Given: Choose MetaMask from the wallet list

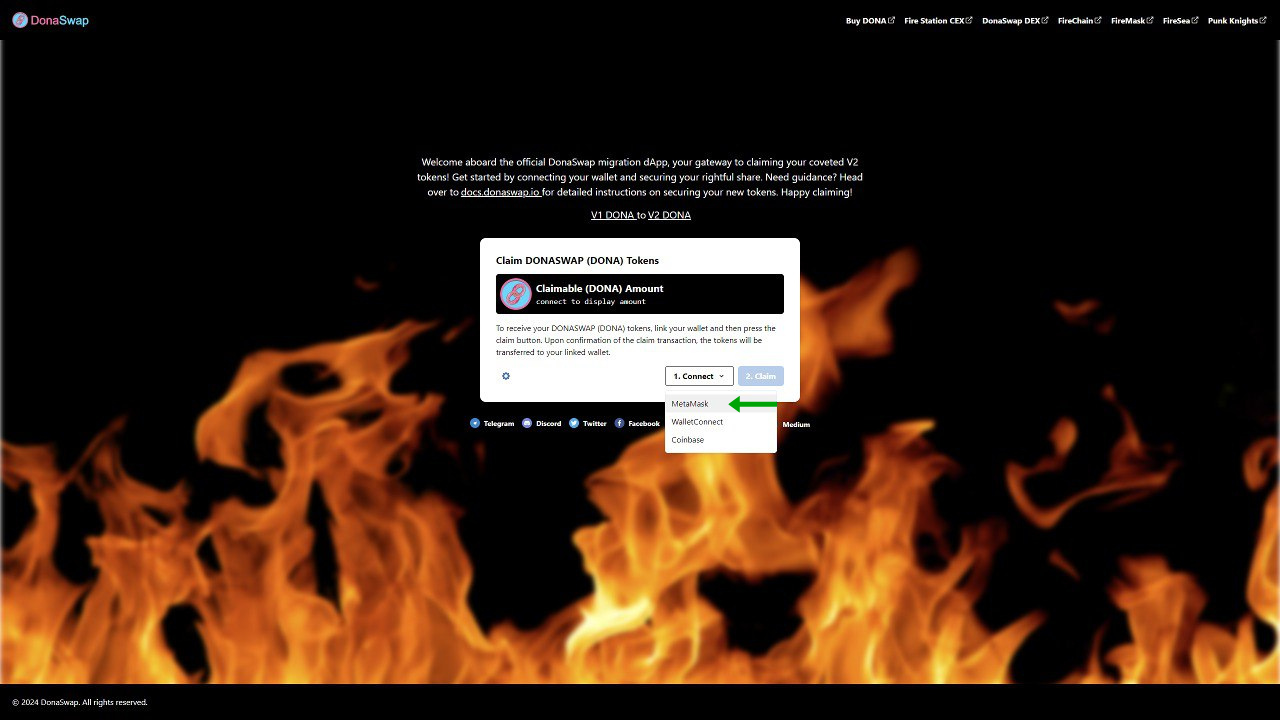Looking at the screenshot, I should pyautogui.click(x=721, y=404).
